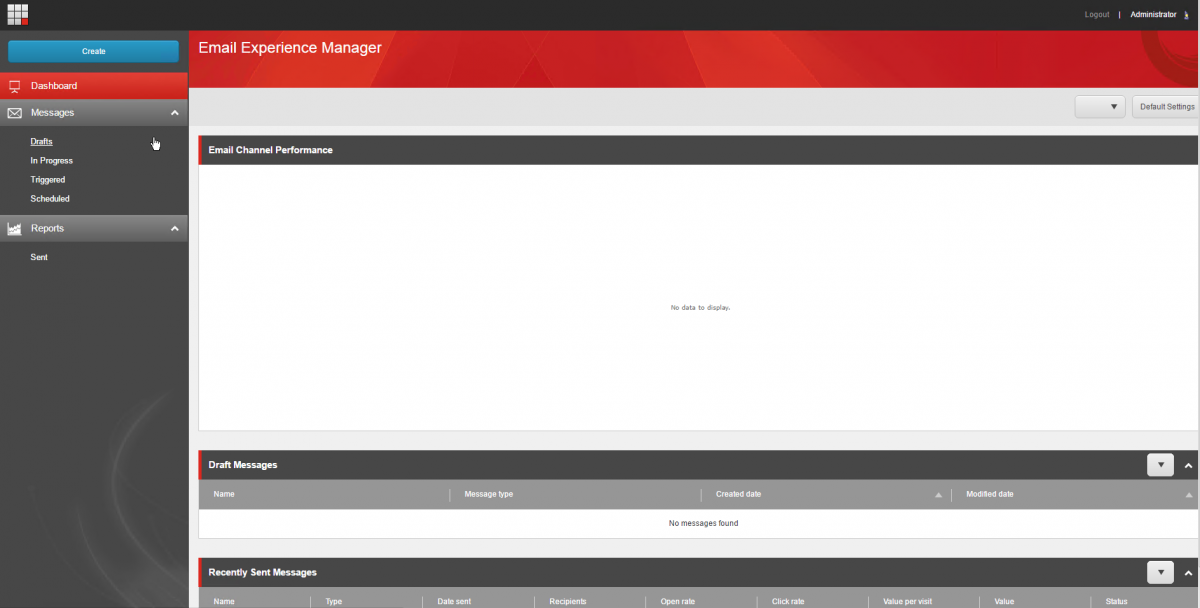Sort sent messages by Status column
The width and height of the screenshot is (1200, 608).
pos(1116,602)
